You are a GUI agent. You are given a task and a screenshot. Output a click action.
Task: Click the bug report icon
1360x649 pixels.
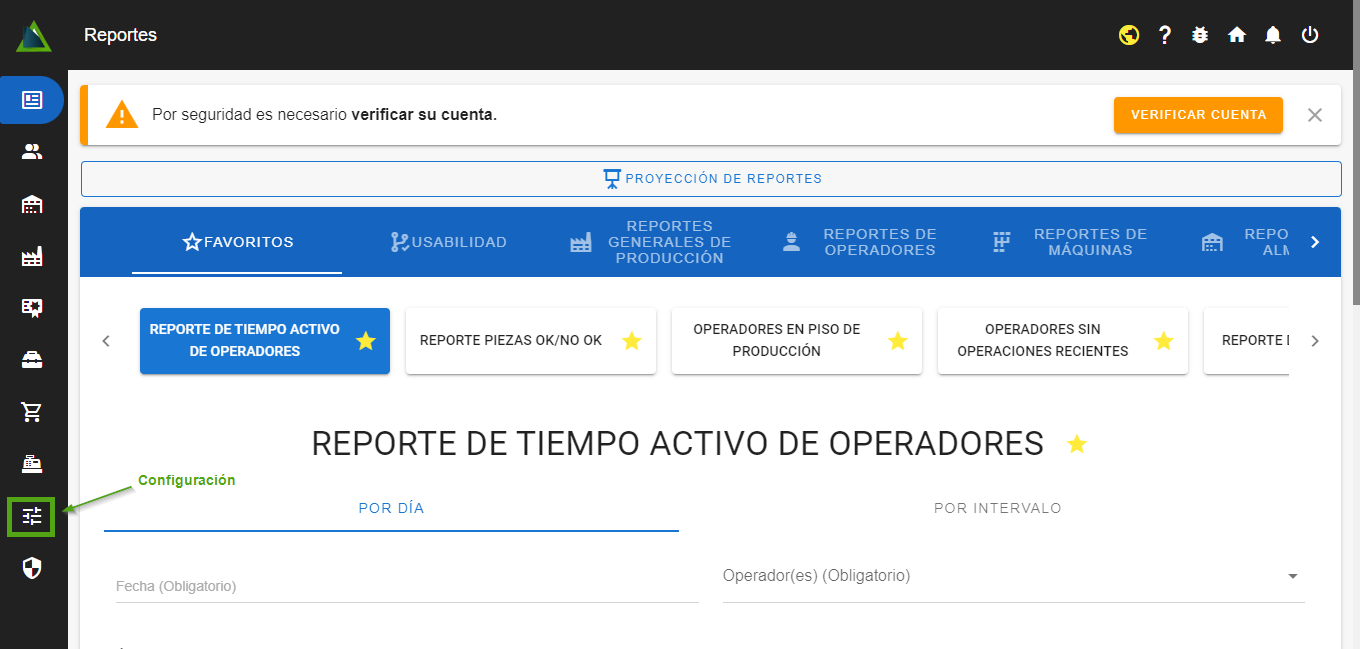click(x=1201, y=35)
